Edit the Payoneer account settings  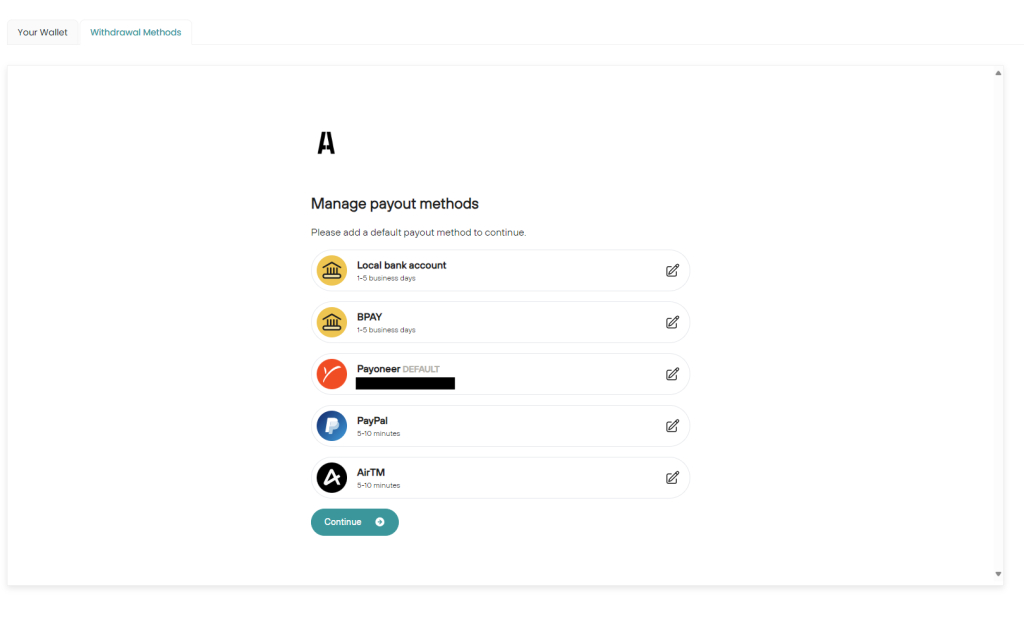tap(672, 374)
